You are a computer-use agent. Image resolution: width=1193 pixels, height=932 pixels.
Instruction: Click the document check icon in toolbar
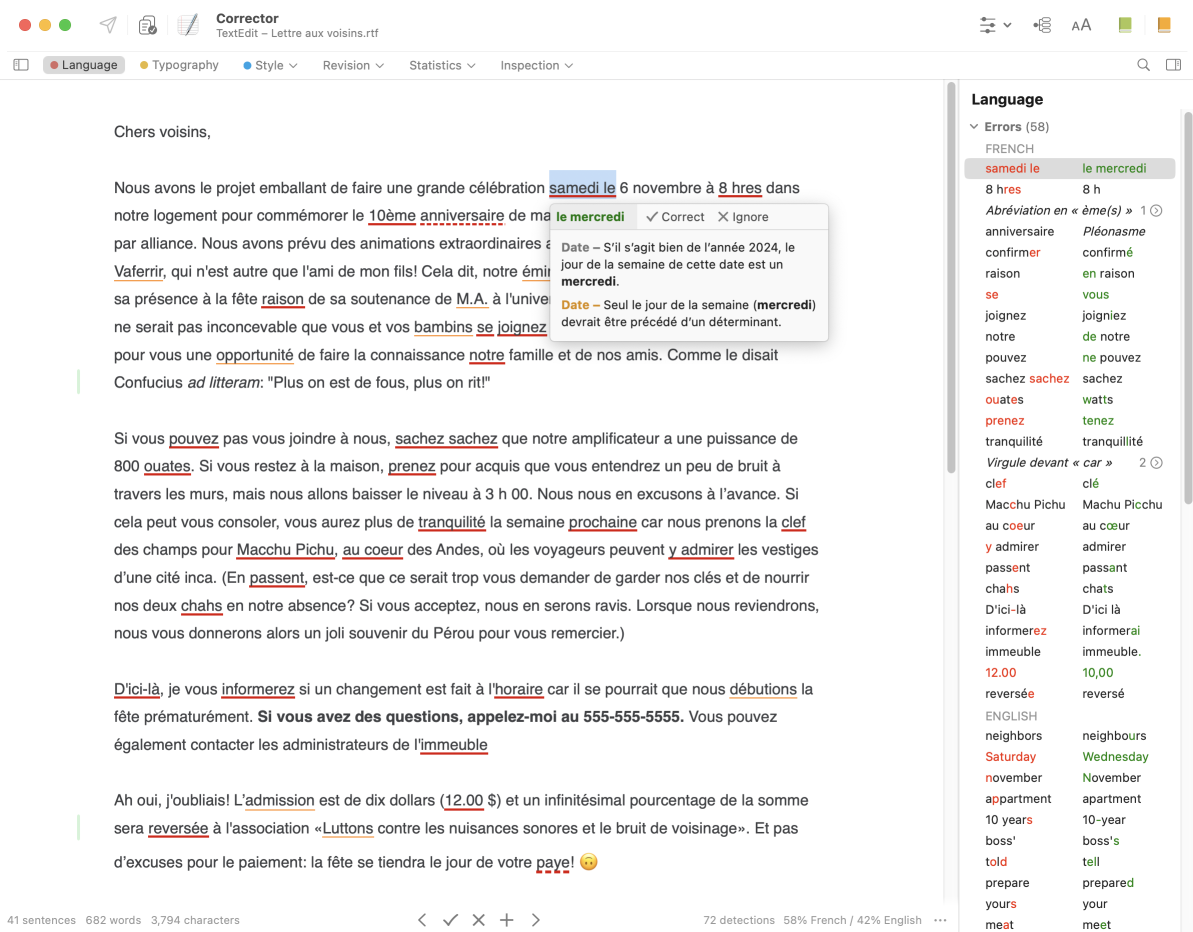coord(148,25)
